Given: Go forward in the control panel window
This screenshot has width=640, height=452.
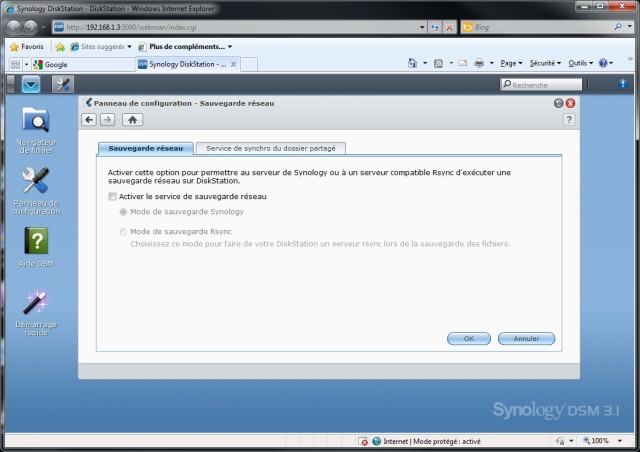Looking at the screenshot, I should click(107, 120).
